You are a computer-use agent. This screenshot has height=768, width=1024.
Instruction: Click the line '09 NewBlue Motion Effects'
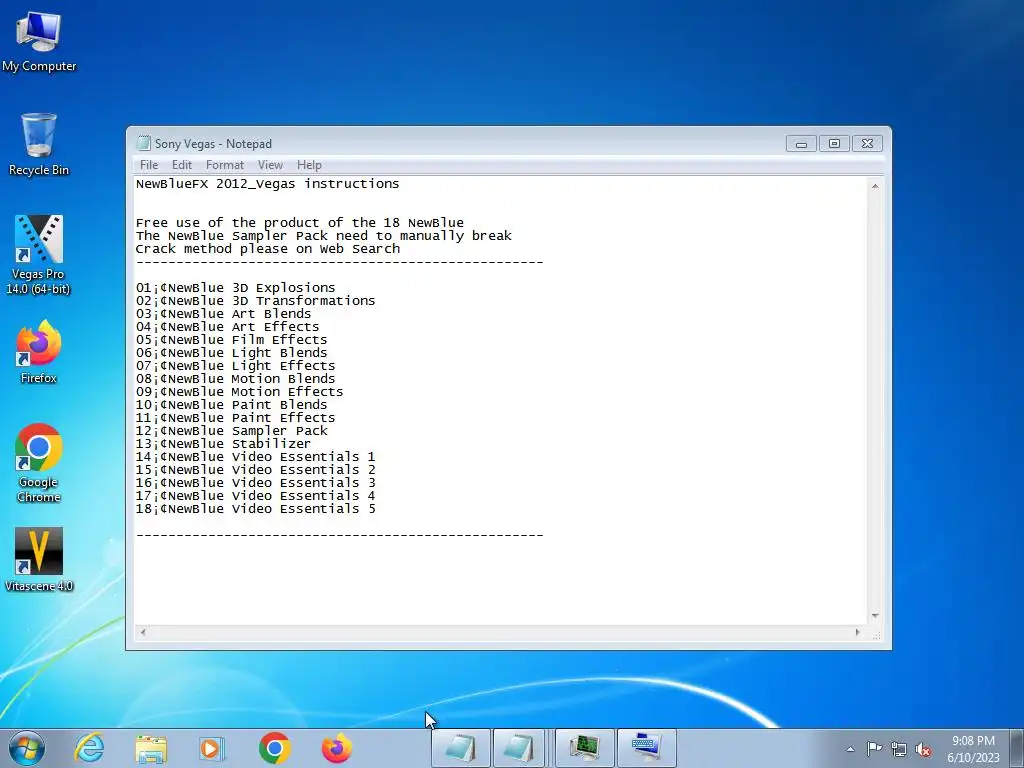click(239, 392)
